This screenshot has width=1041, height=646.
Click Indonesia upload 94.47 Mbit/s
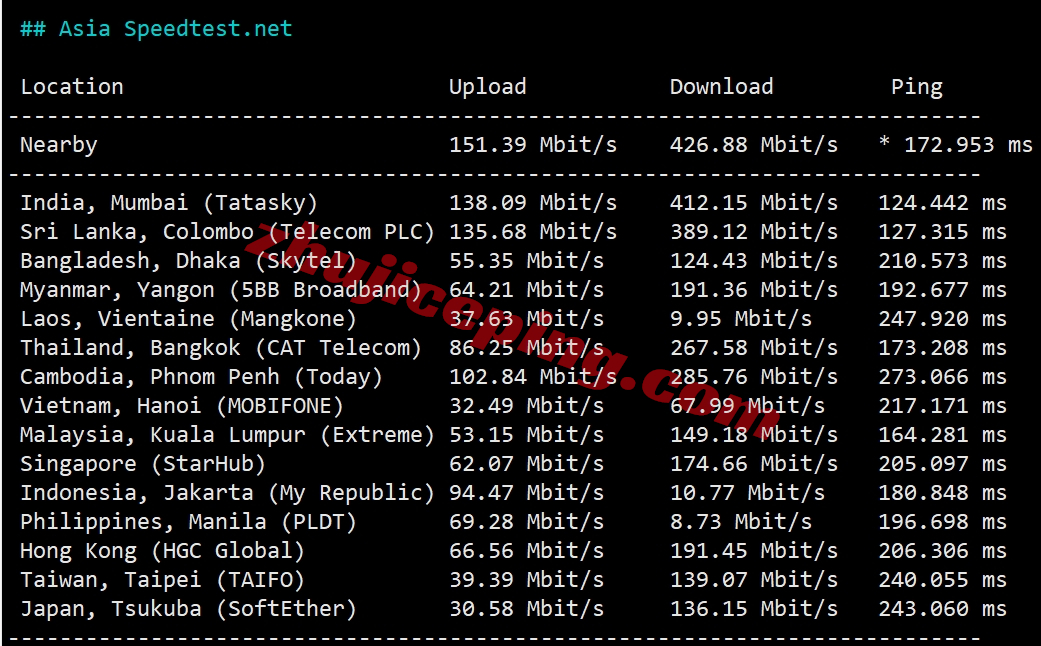click(x=526, y=493)
